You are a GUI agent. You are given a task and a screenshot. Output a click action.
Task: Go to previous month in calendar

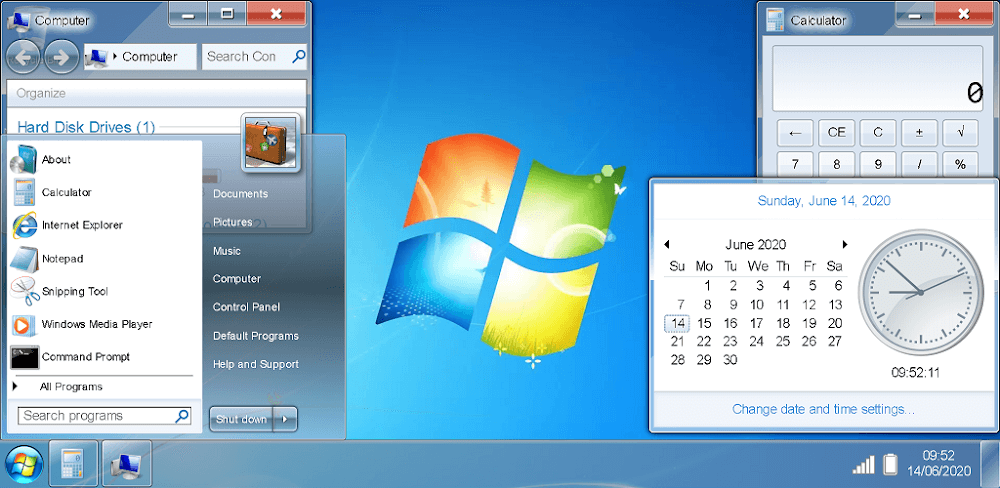click(x=666, y=244)
